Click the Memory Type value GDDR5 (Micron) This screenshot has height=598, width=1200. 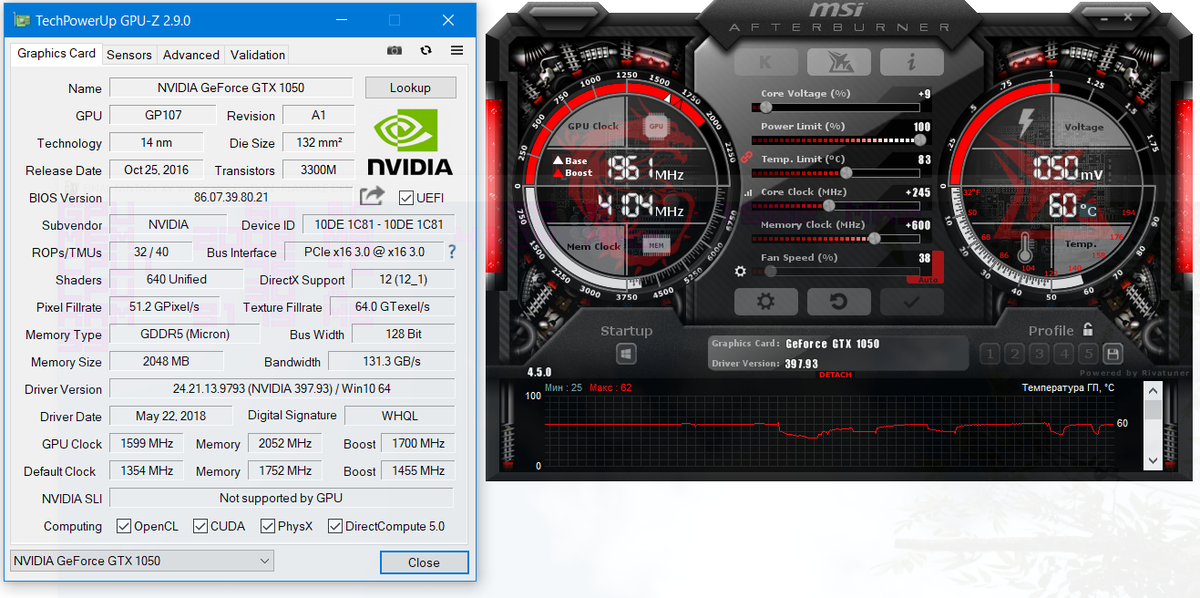(184, 334)
